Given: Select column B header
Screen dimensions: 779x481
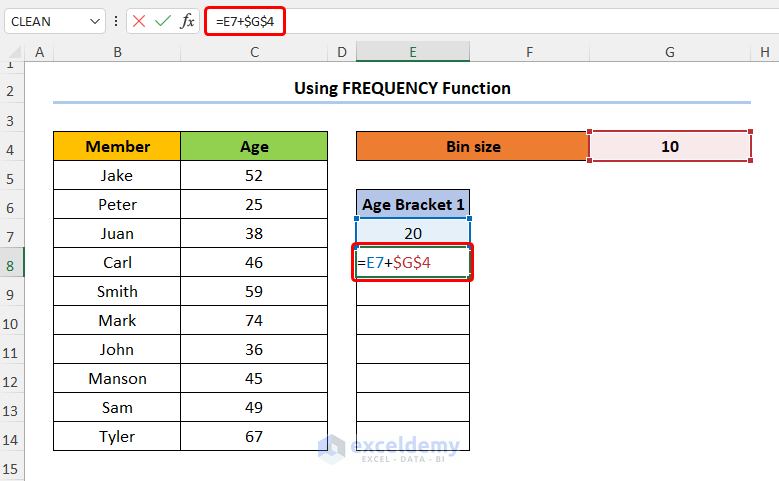Looking at the screenshot, I should 117,52.
